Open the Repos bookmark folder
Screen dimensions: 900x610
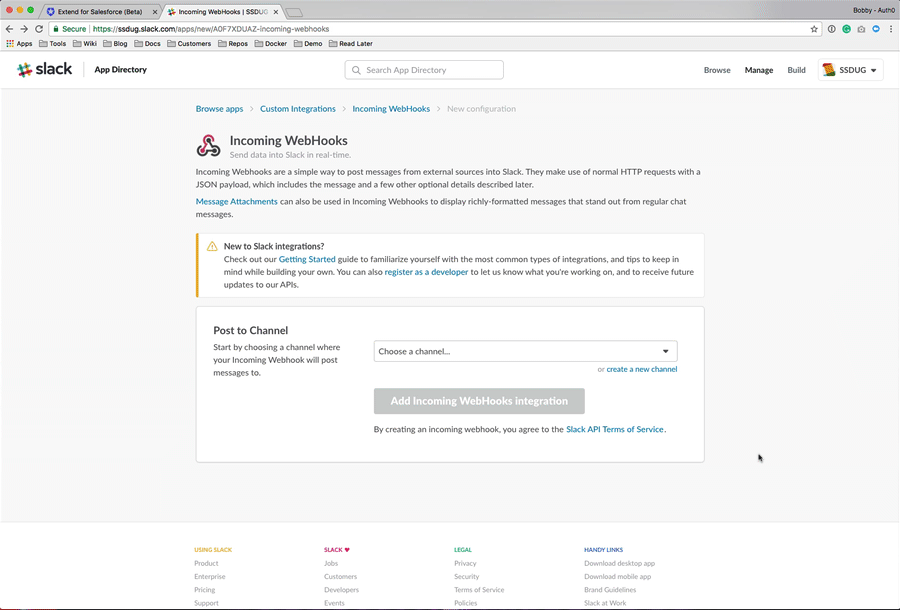(x=232, y=44)
